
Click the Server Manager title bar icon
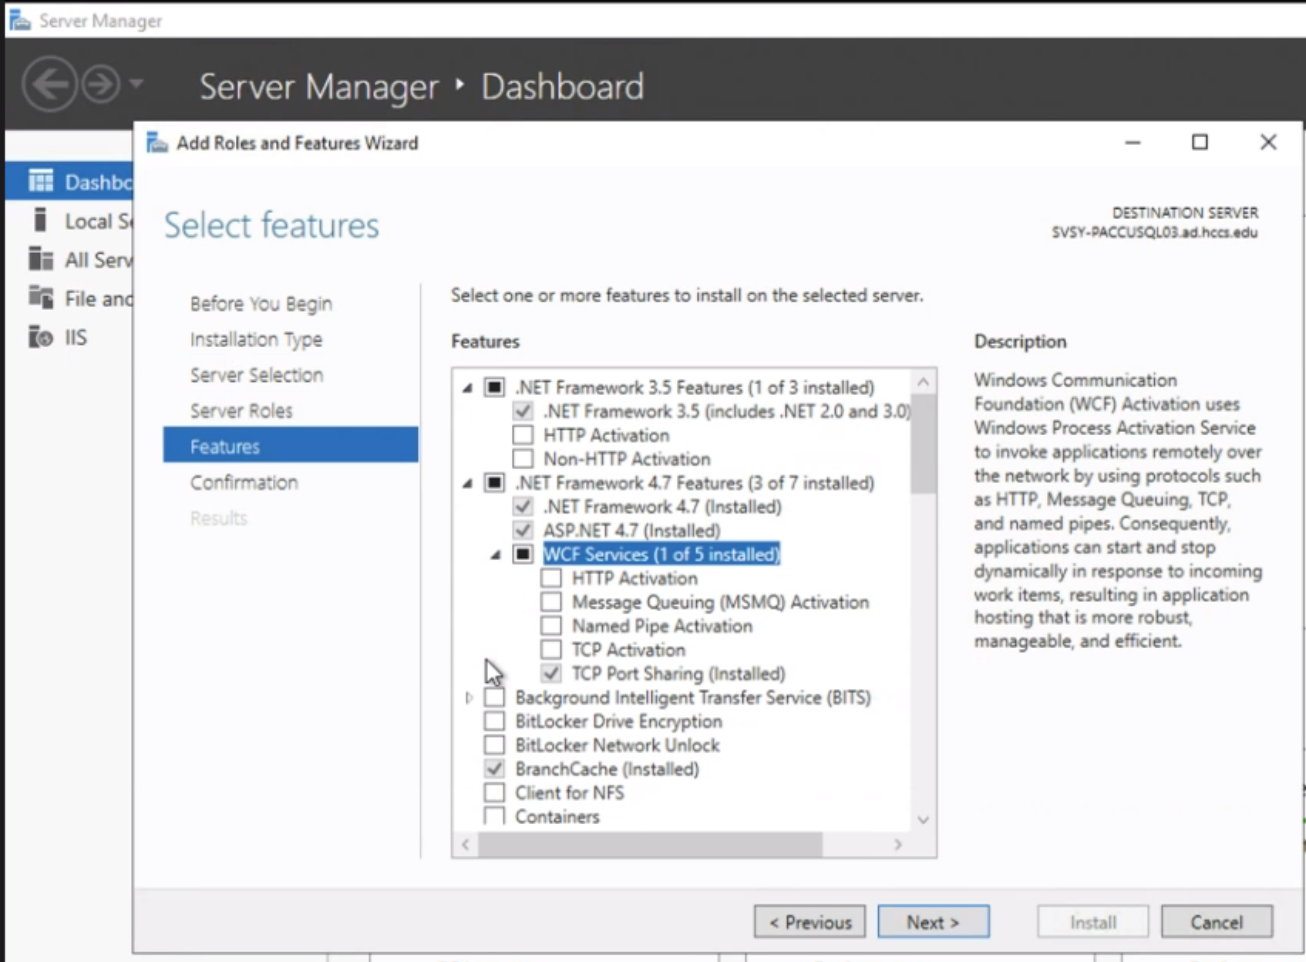coord(20,20)
